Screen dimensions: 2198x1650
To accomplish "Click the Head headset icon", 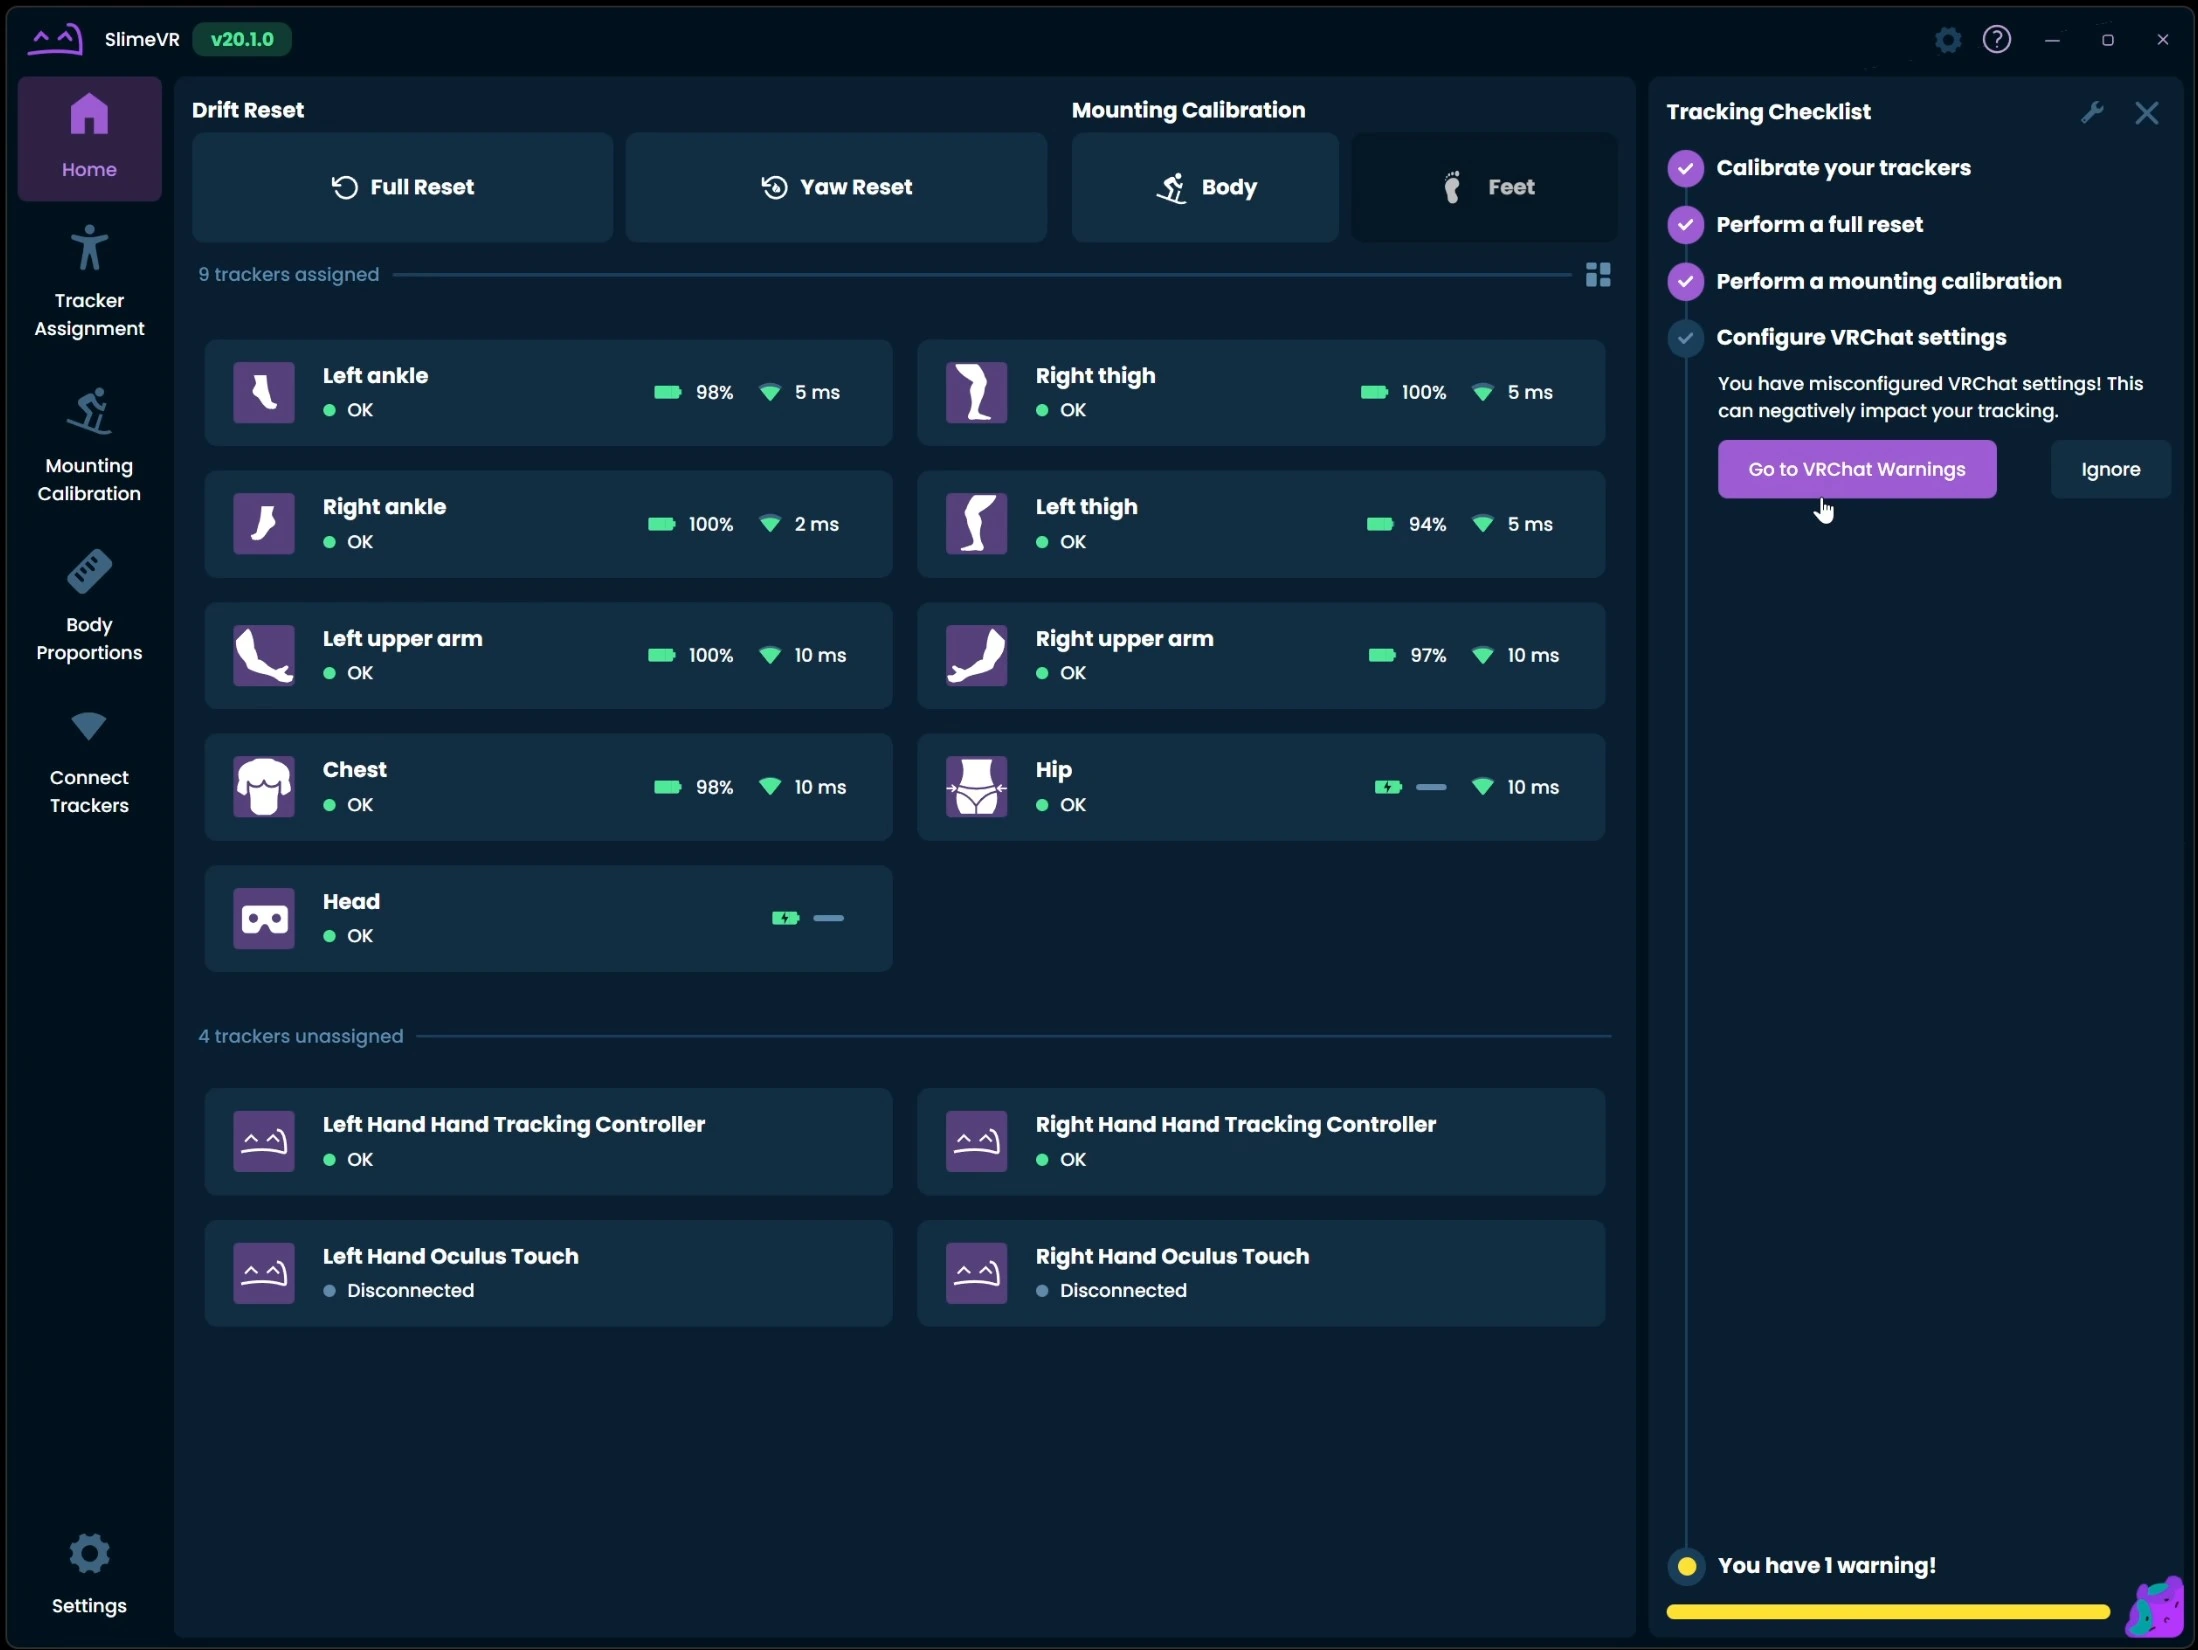I will [x=264, y=918].
